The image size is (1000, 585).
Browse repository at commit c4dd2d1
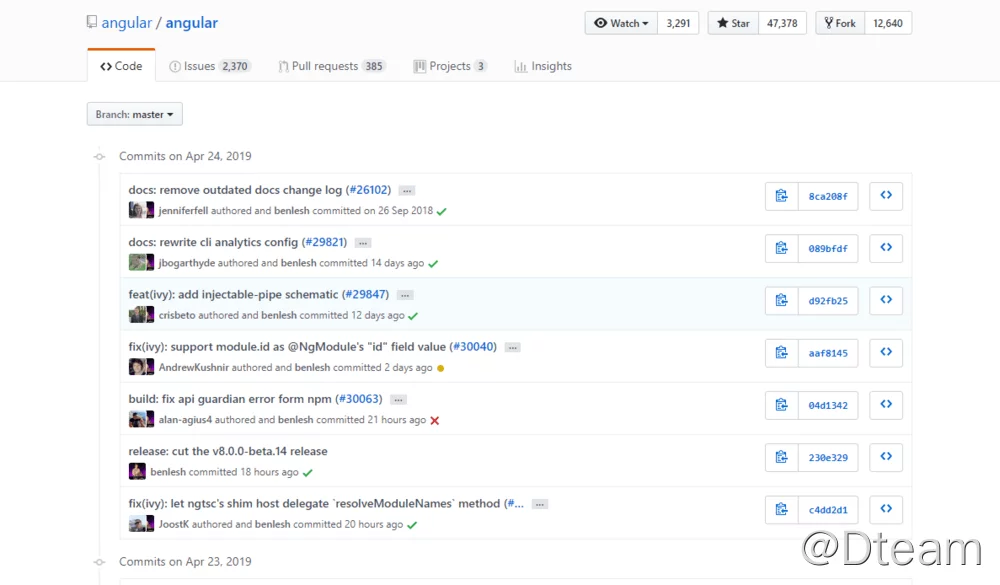click(886, 510)
